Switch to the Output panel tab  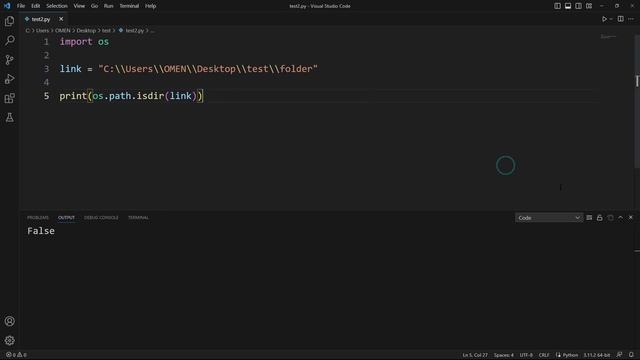coord(66,218)
